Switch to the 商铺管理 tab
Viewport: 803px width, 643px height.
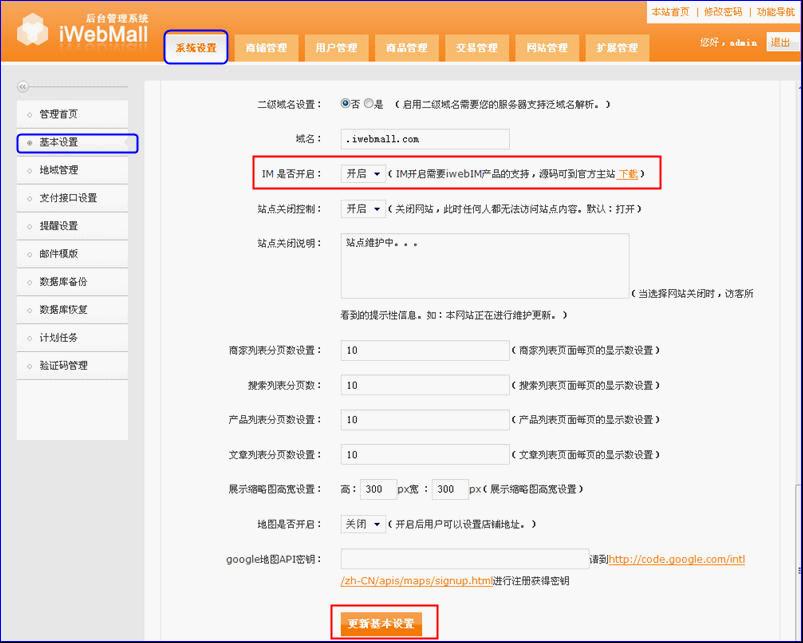point(265,47)
